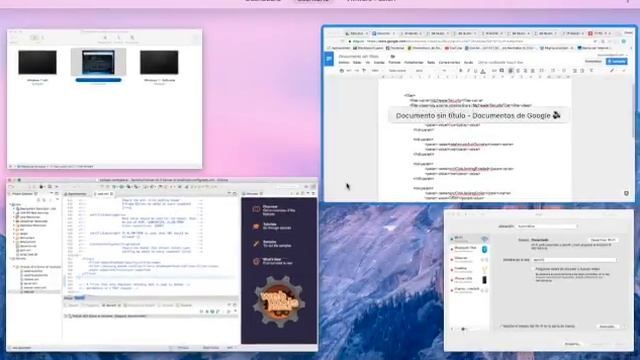
Task: Click the blue Compartir button in Docs
Action: point(616,61)
